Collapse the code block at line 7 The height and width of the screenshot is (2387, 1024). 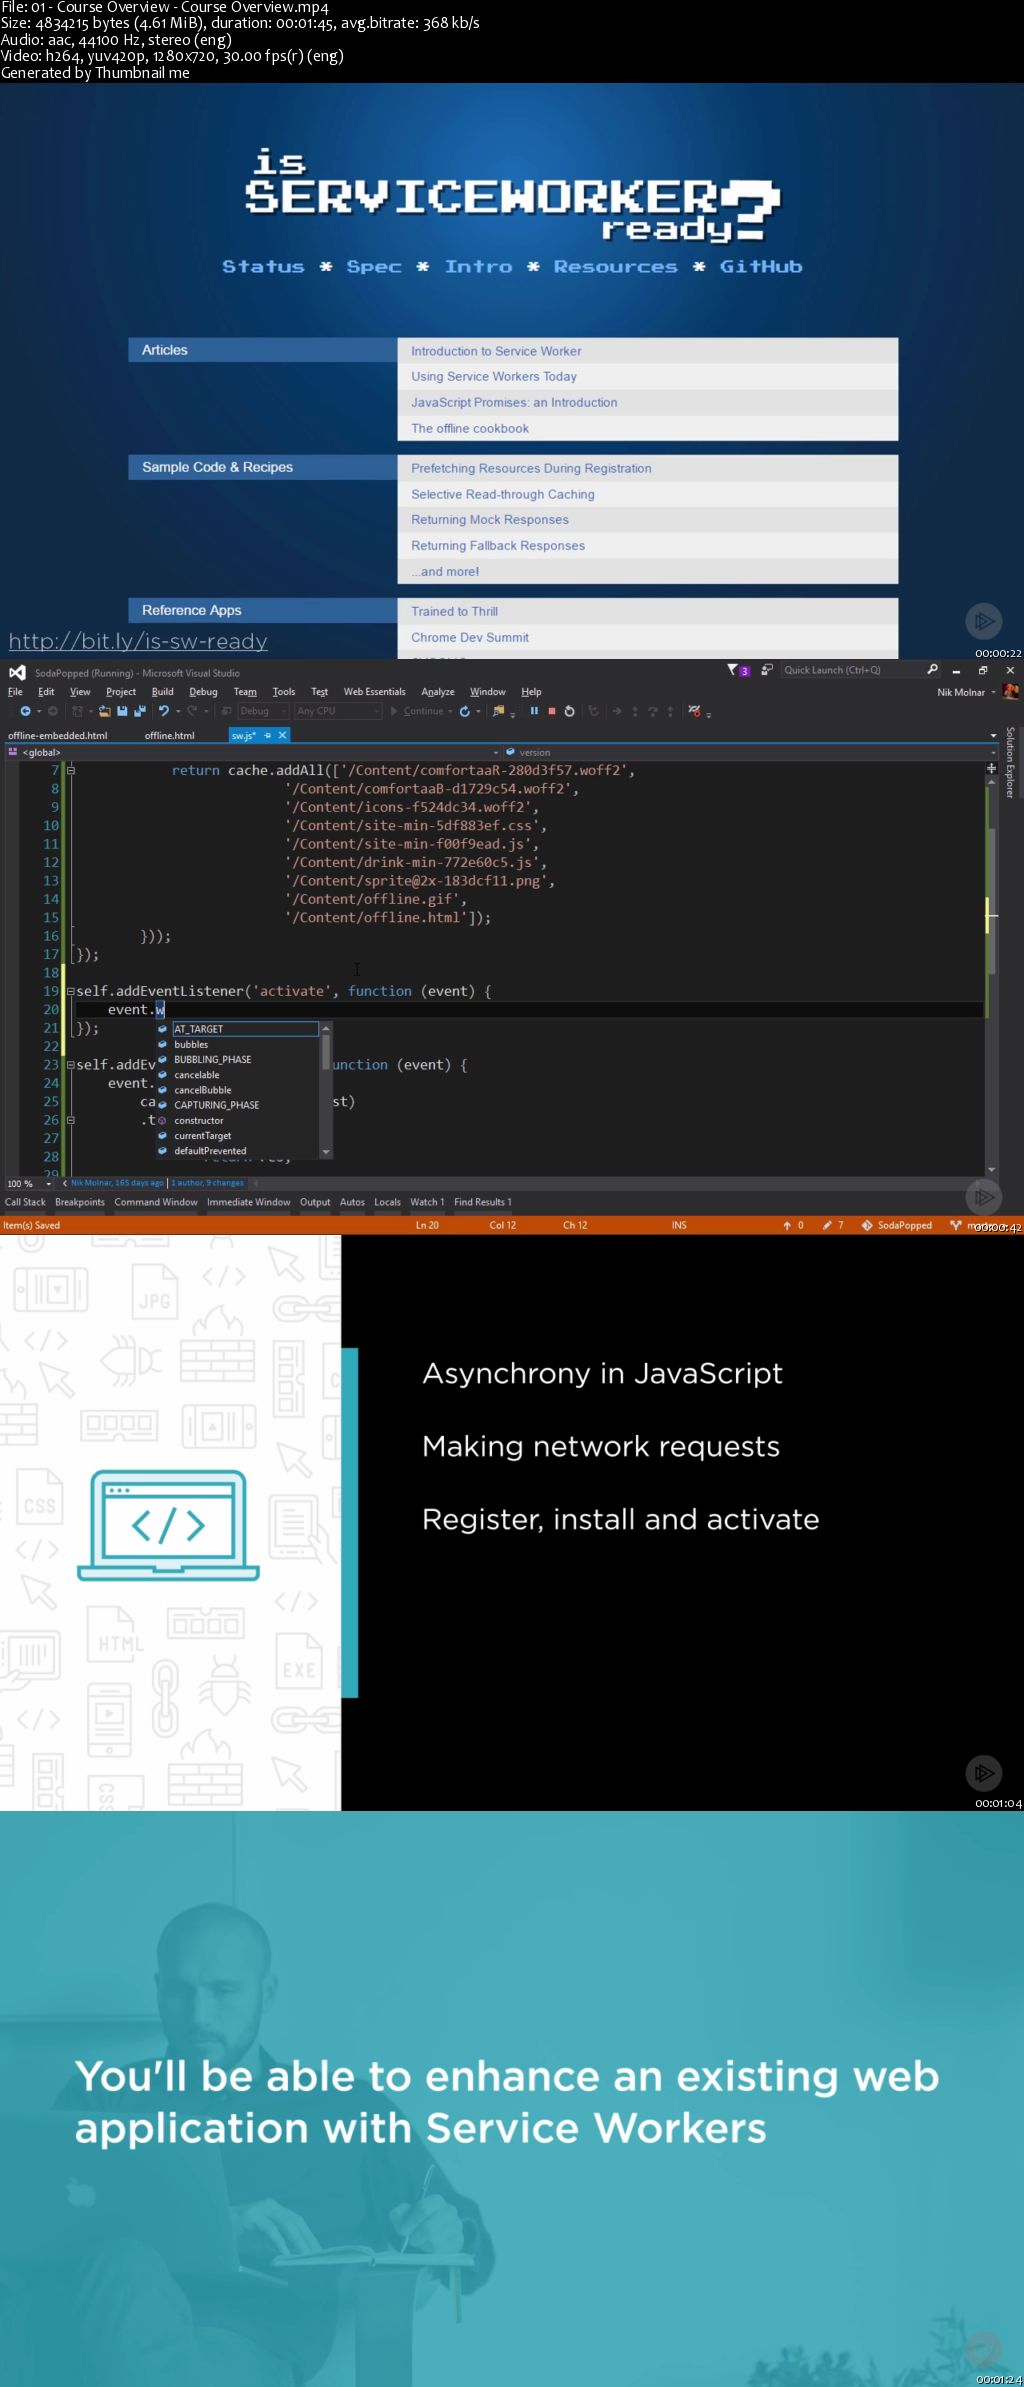pyautogui.click(x=70, y=770)
